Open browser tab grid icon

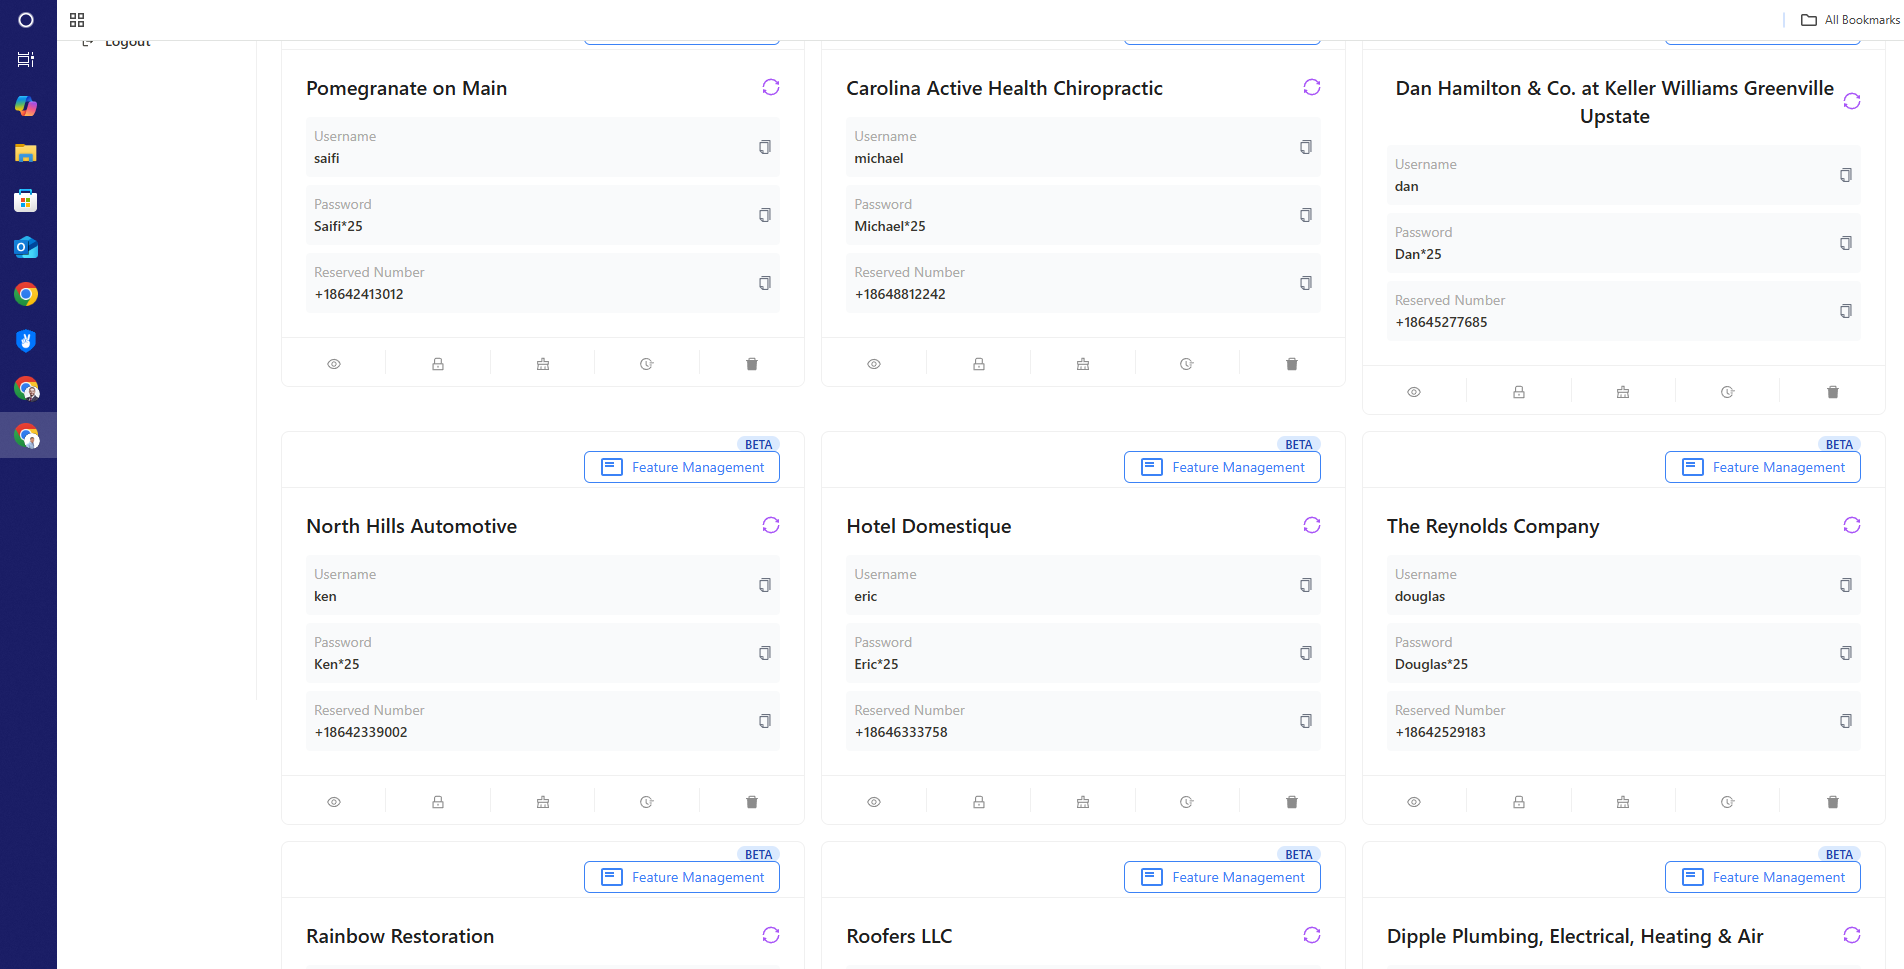tap(77, 20)
